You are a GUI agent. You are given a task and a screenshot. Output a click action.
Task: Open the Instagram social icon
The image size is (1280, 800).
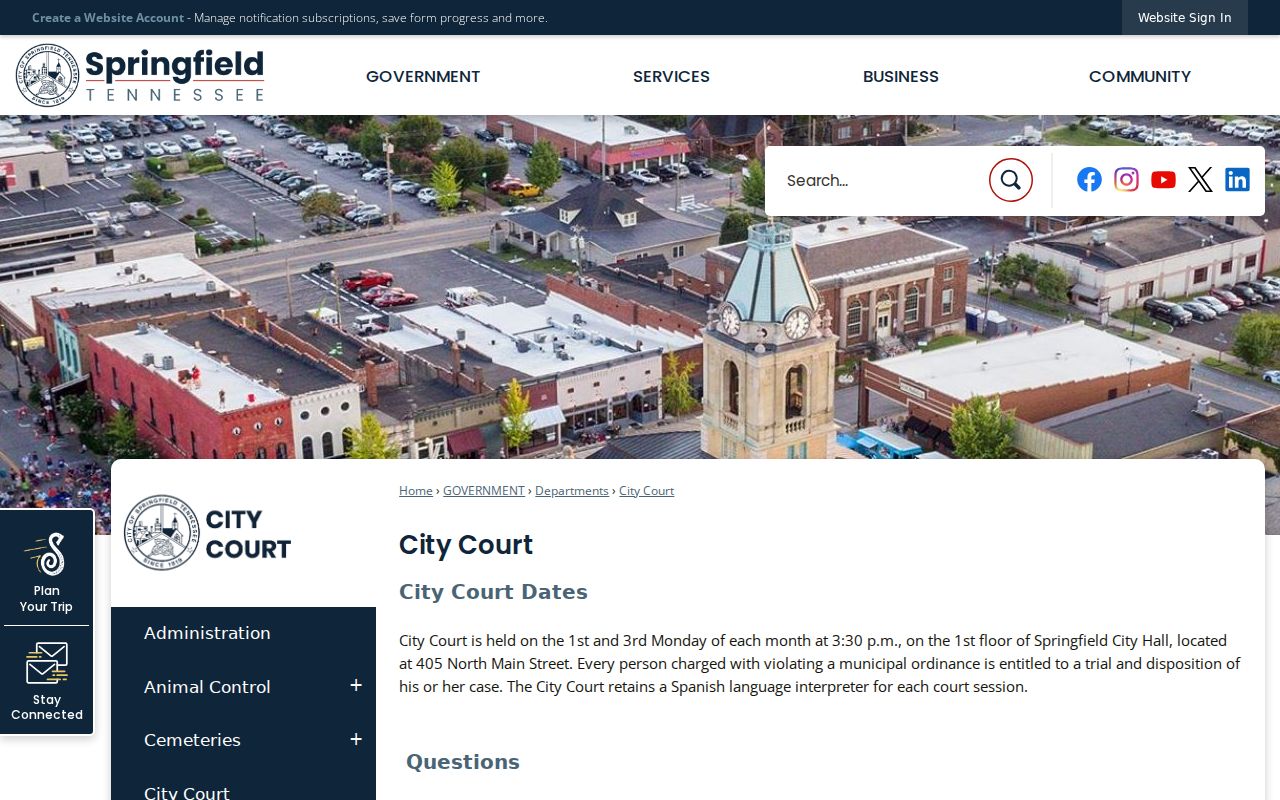point(1126,180)
